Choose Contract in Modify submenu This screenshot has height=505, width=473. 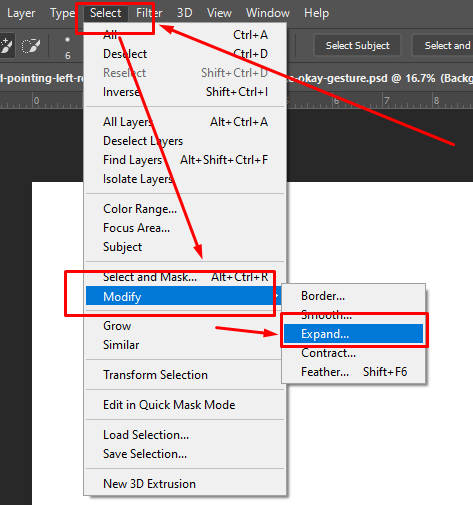(x=353, y=353)
